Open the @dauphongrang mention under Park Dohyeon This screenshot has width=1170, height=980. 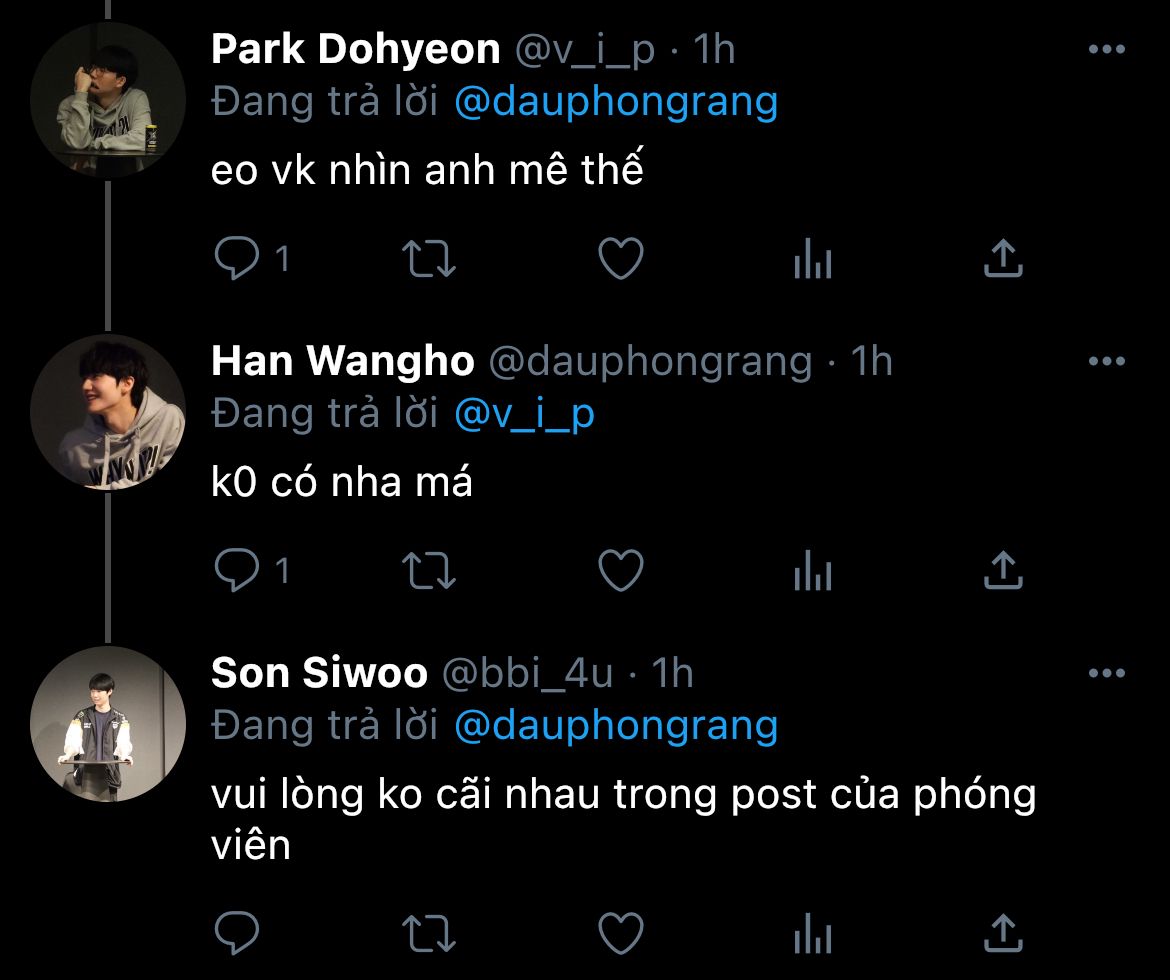coord(616,102)
